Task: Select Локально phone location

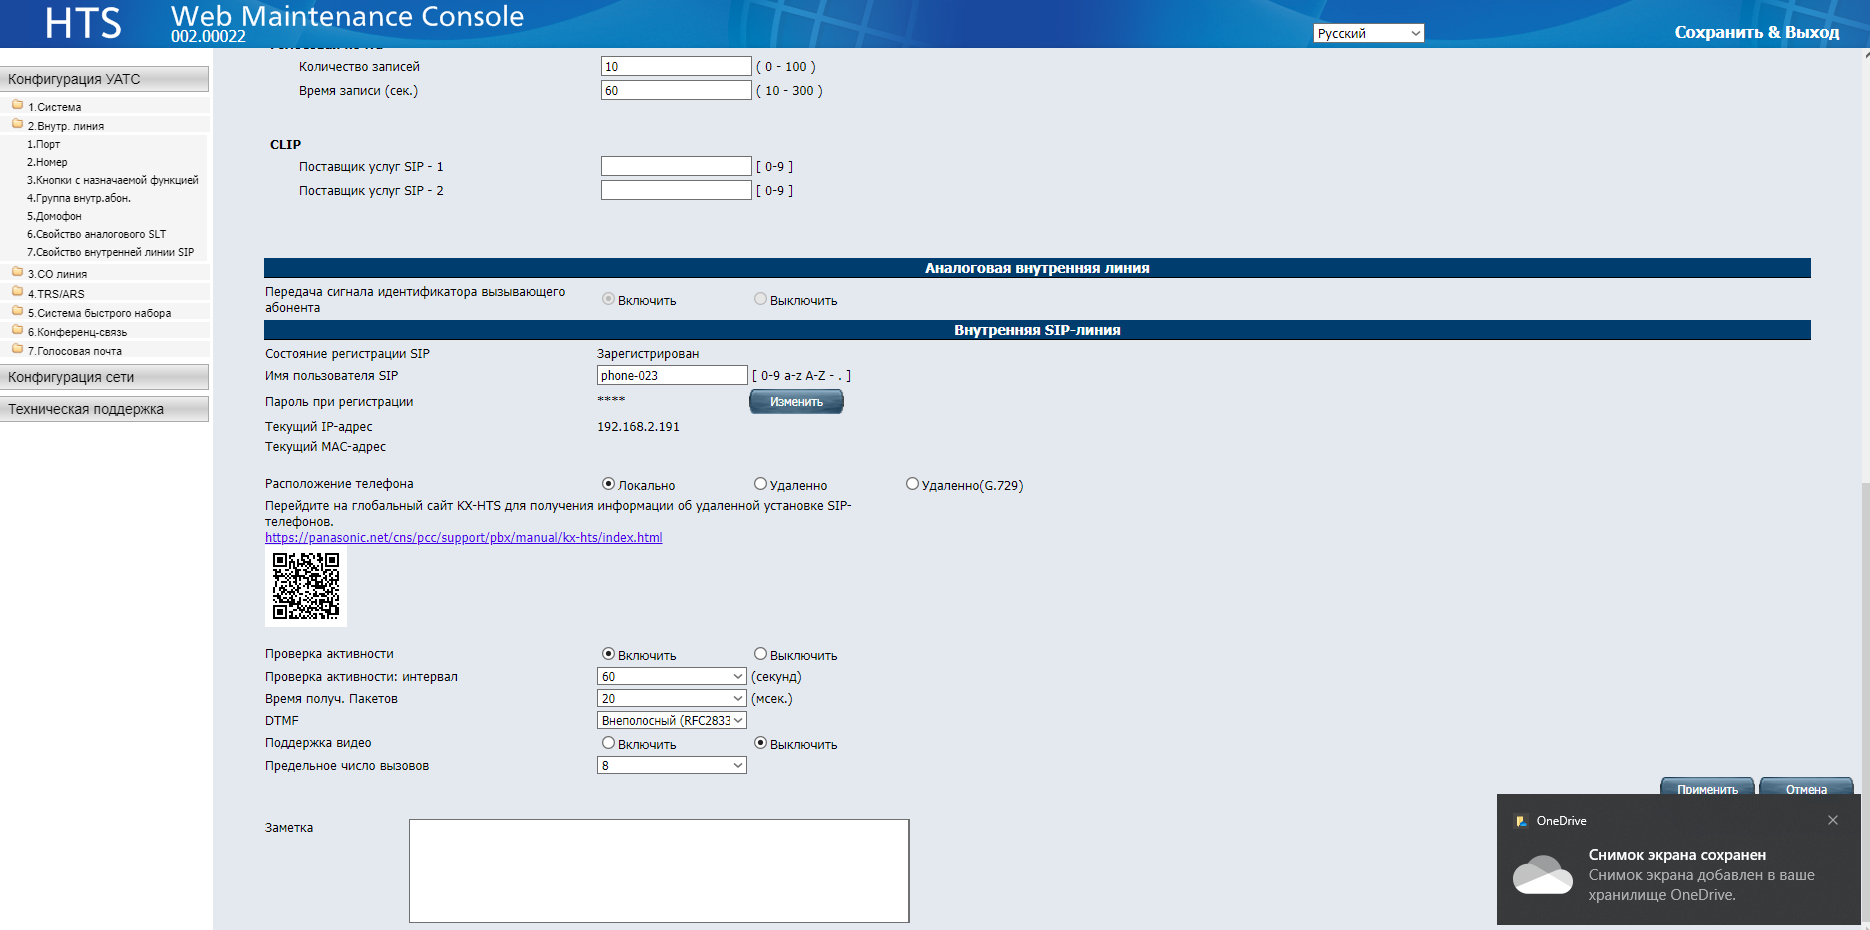Action: tap(608, 484)
